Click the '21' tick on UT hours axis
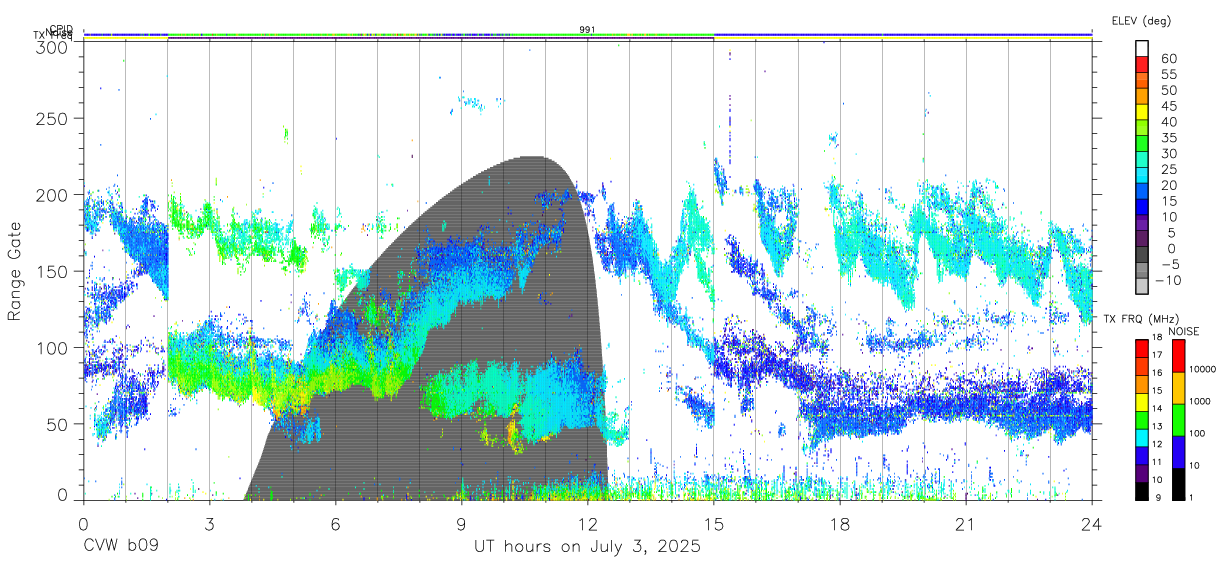The width and height of the screenshot is (1228, 567). [x=966, y=524]
